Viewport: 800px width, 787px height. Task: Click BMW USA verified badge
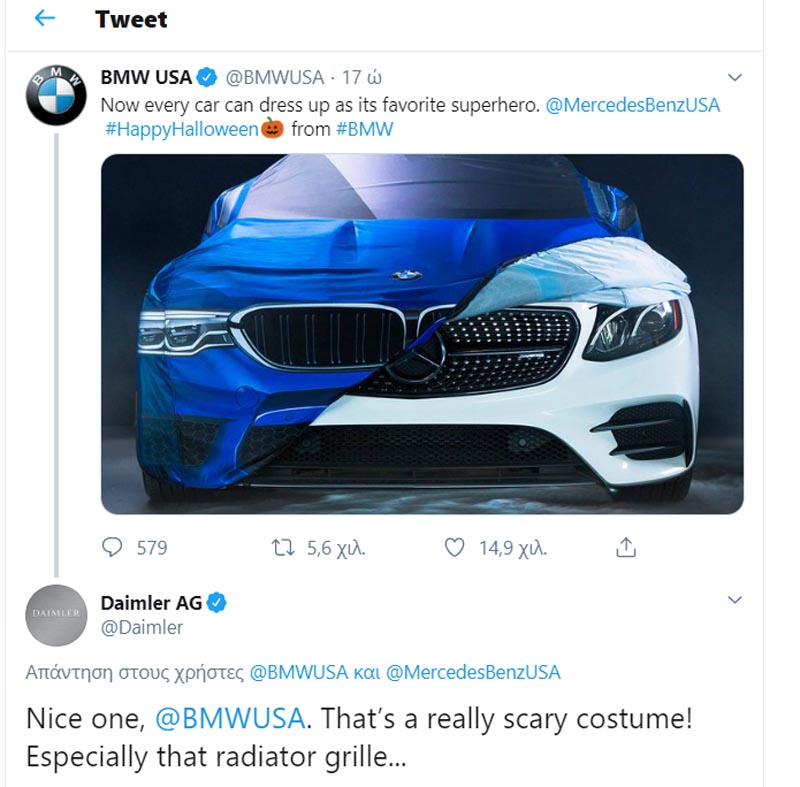[x=207, y=77]
